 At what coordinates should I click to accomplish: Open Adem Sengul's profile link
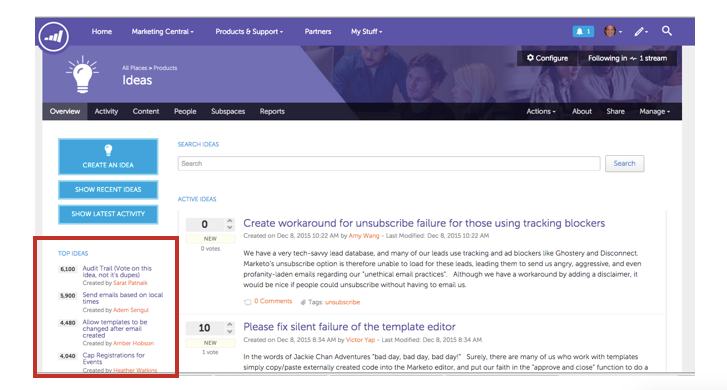[x=131, y=310]
